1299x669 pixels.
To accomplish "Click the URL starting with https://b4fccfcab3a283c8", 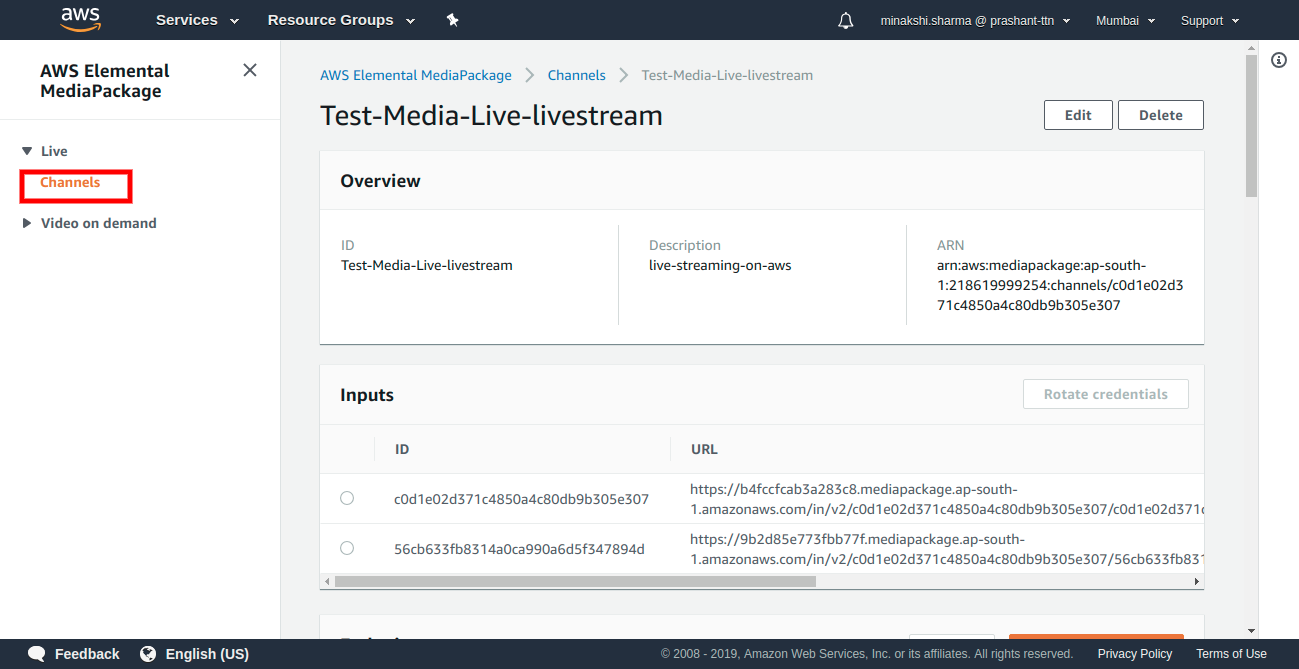I will (946, 499).
